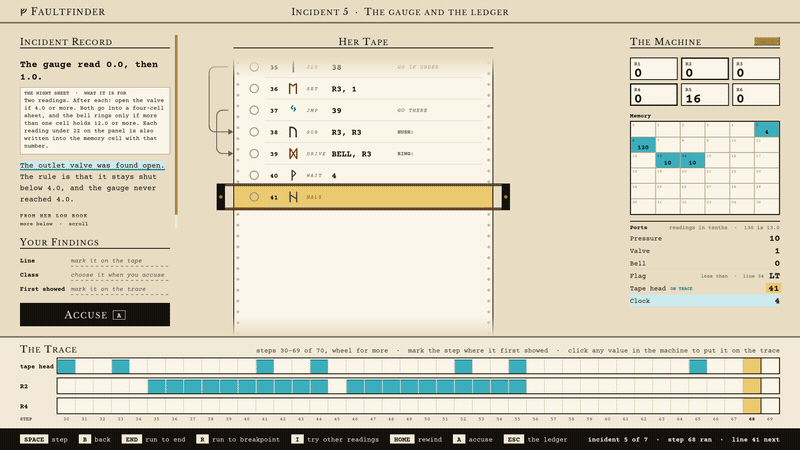
Task: Mark step 33 on the tape head trace
Action: 120,366
